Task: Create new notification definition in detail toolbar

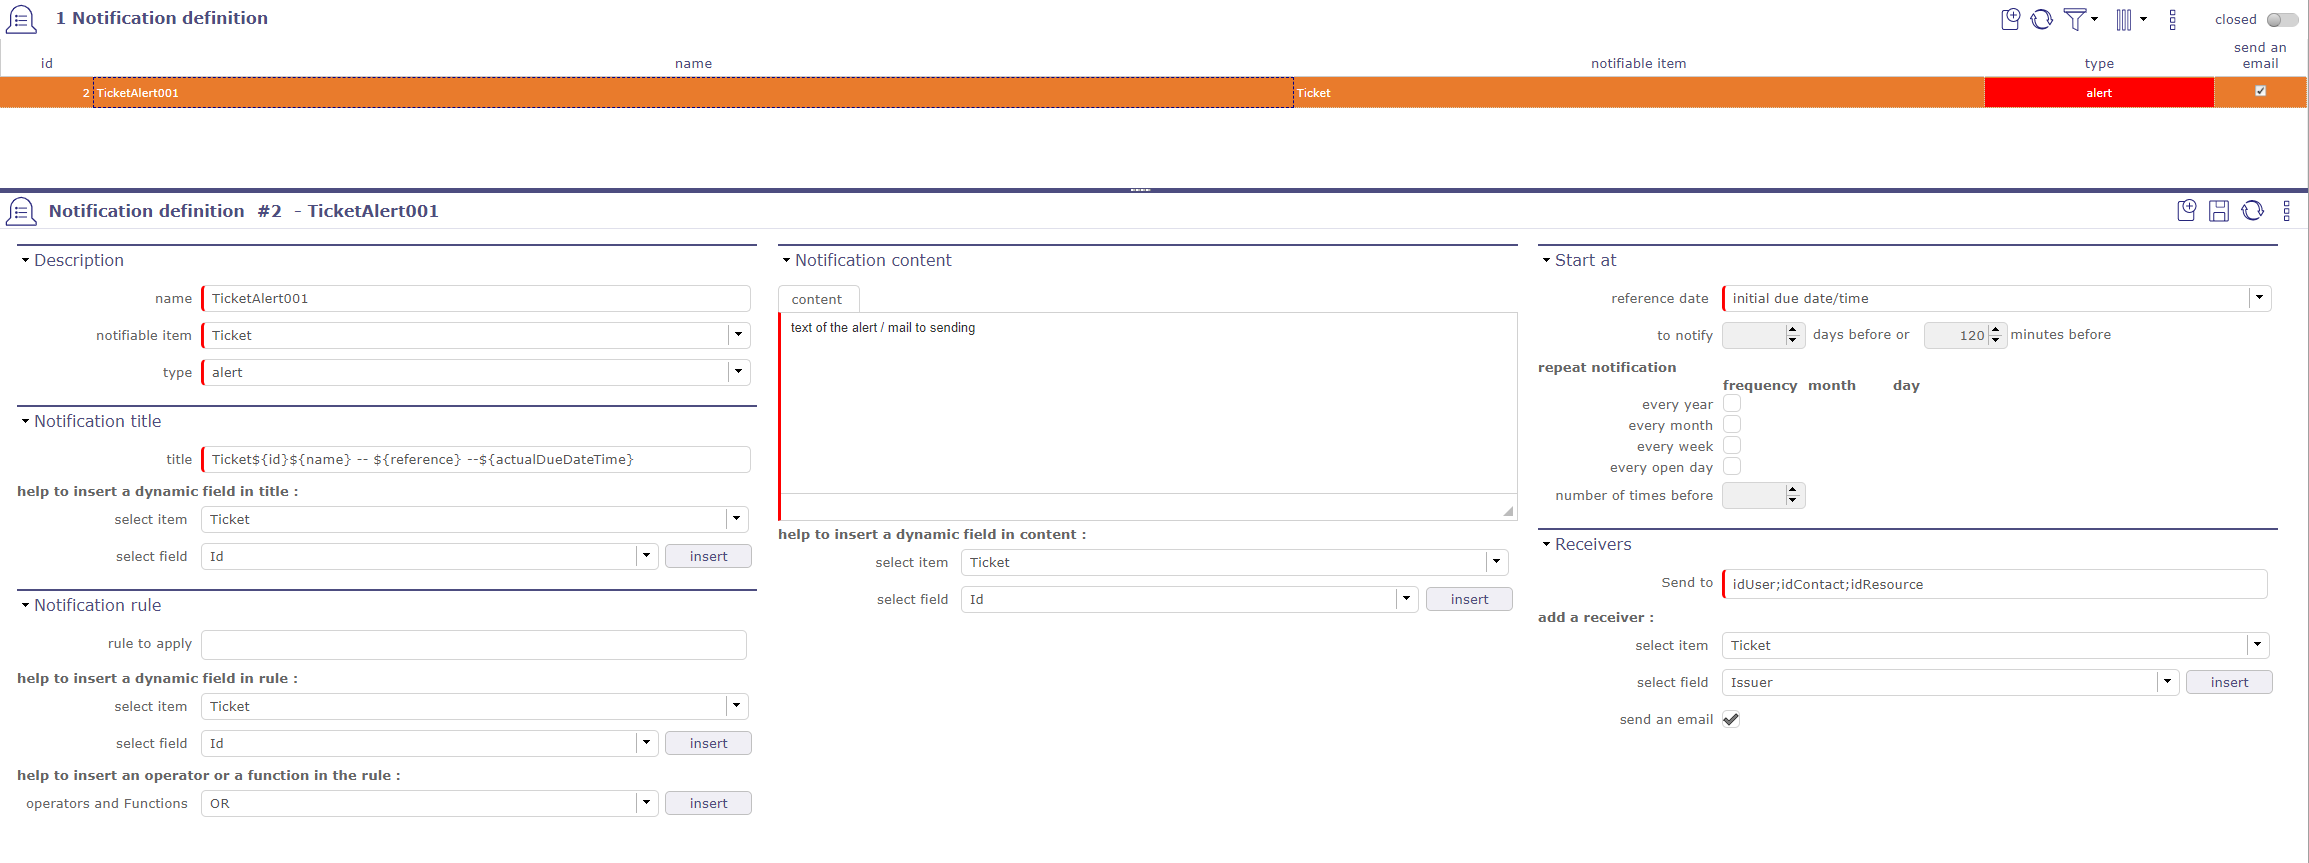Action: [x=2187, y=211]
